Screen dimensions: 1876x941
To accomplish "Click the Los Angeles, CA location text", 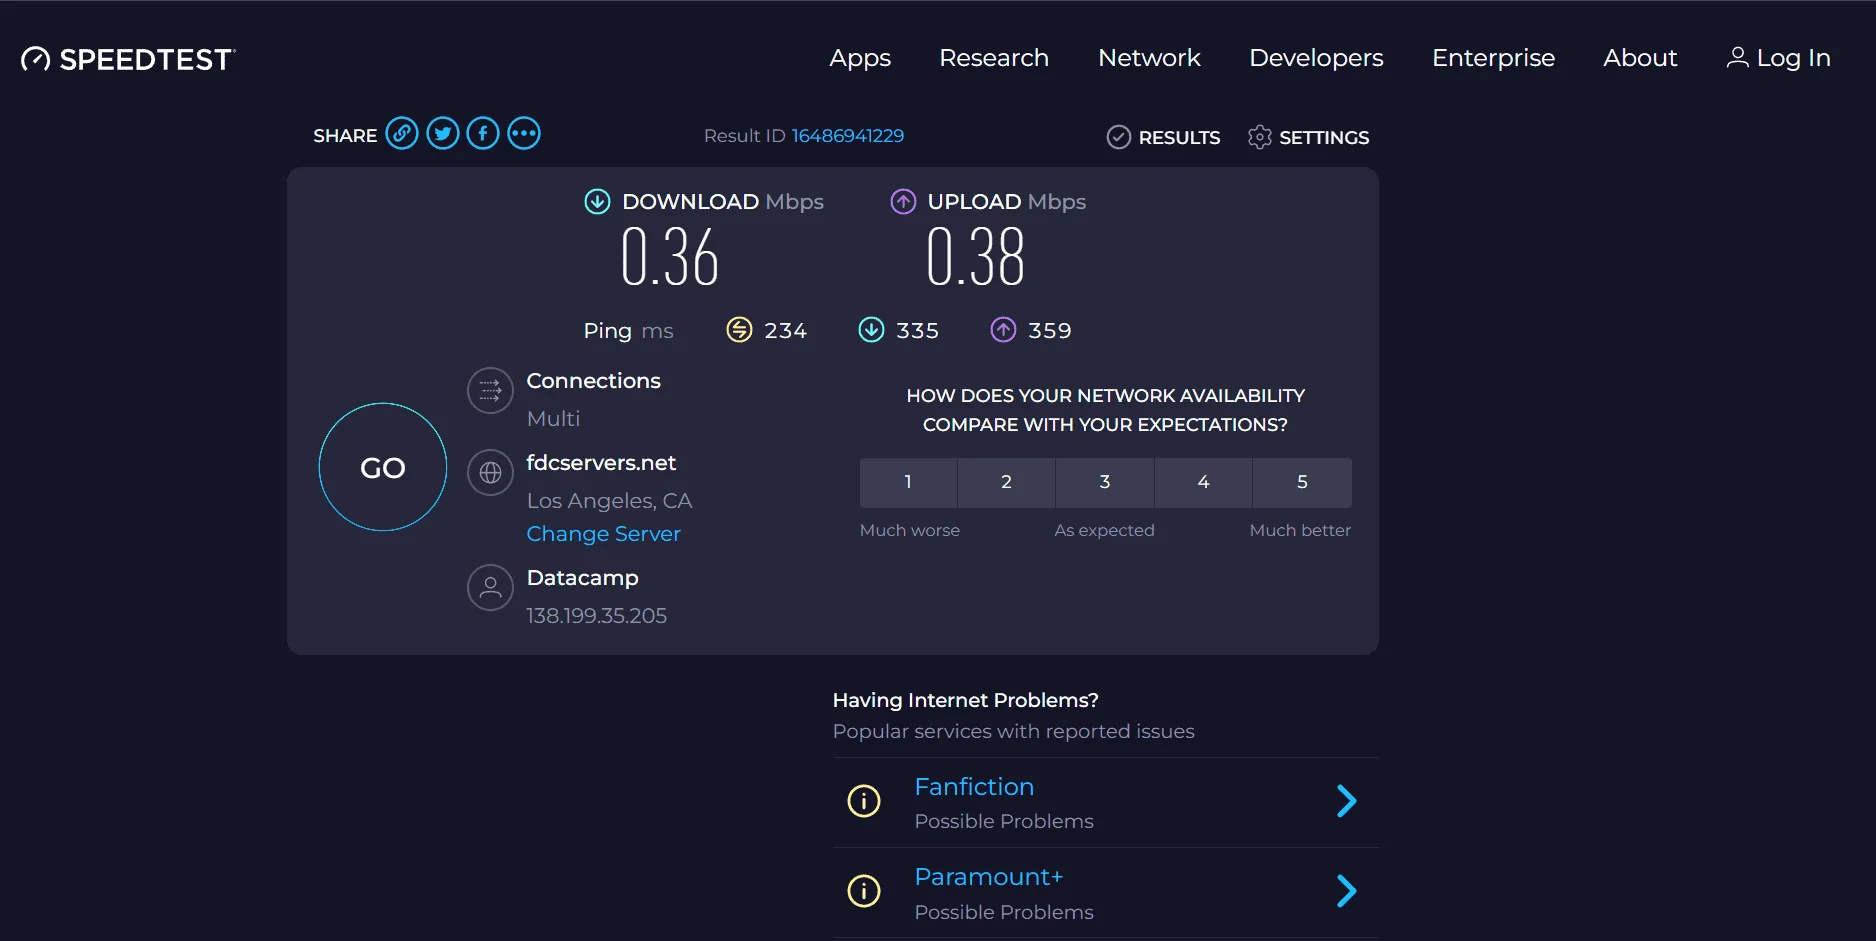I will (609, 501).
